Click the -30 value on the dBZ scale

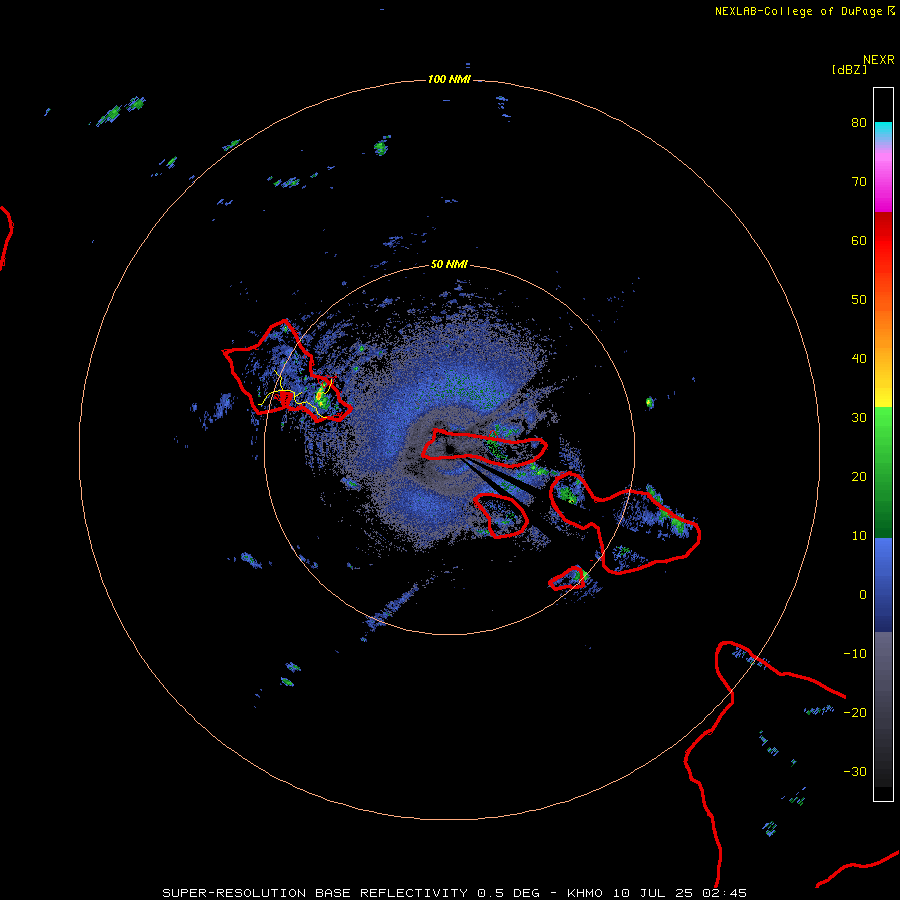click(x=855, y=772)
